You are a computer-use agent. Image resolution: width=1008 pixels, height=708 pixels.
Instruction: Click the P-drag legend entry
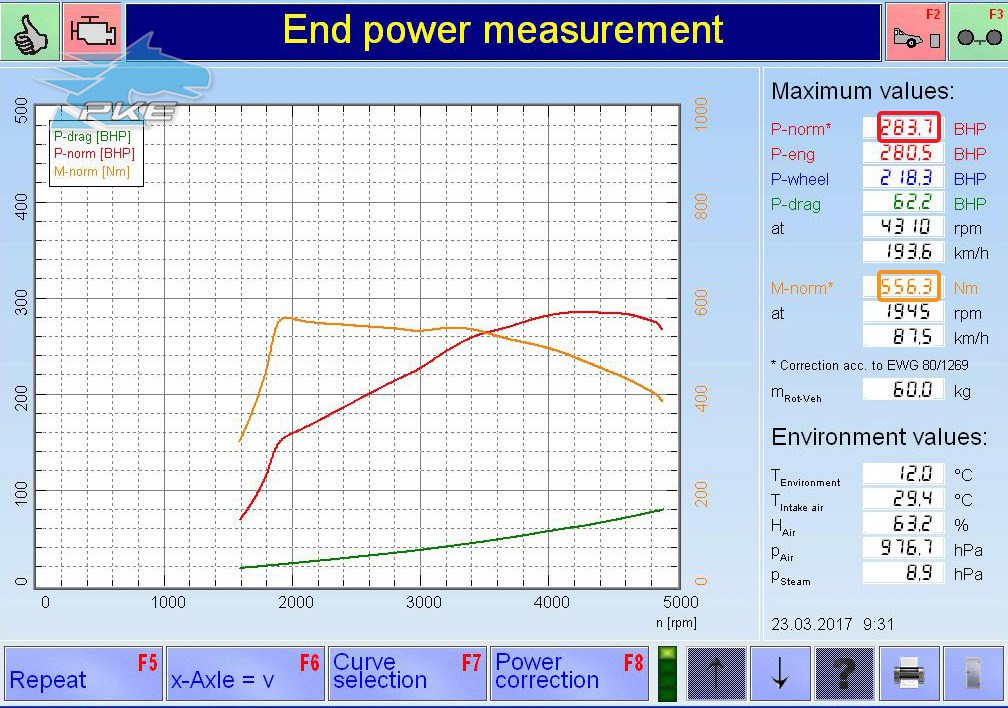(x=92, y=136)
